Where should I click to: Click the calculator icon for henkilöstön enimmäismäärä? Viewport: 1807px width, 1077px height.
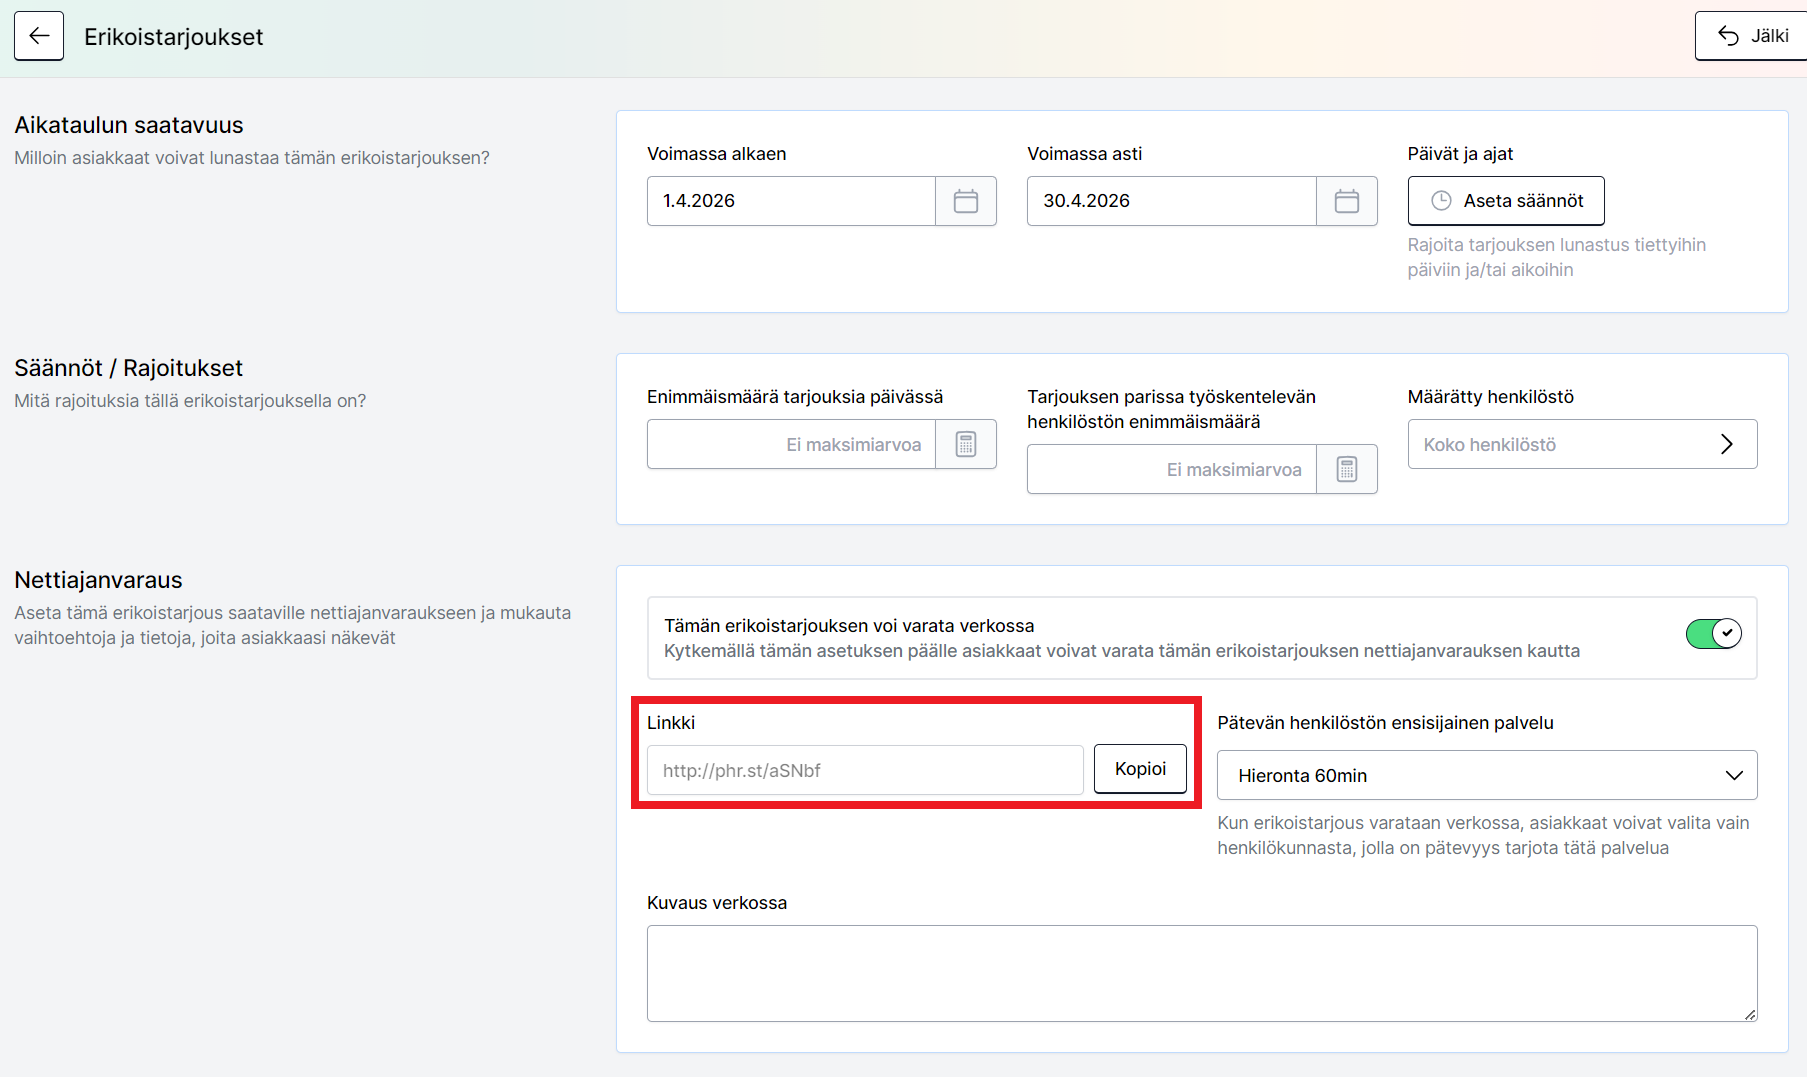(x=1346, y=468)
